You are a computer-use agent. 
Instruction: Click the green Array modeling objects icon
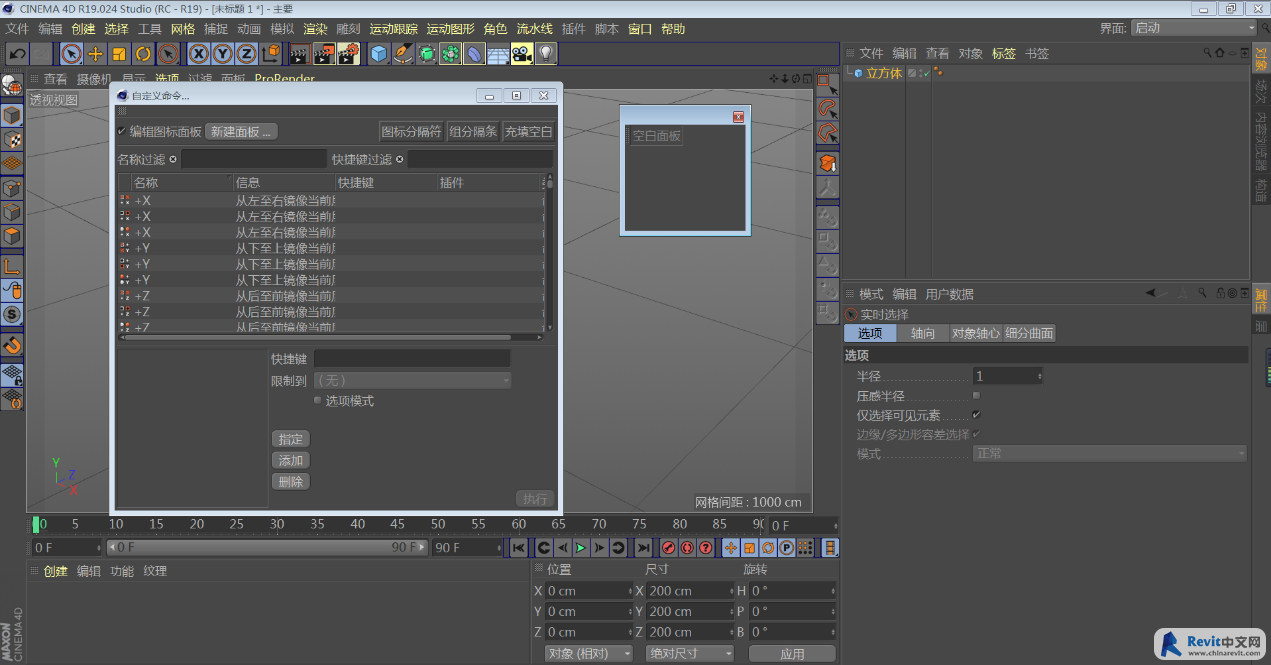451,53
